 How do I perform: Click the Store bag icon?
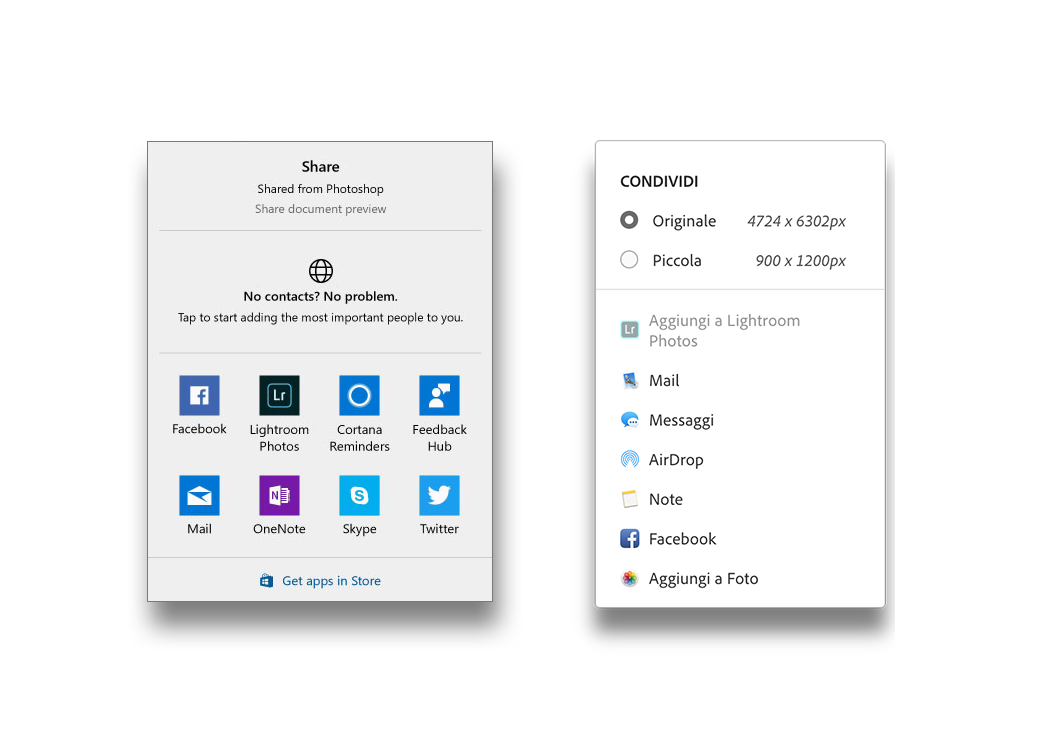(x=266, y=581)
